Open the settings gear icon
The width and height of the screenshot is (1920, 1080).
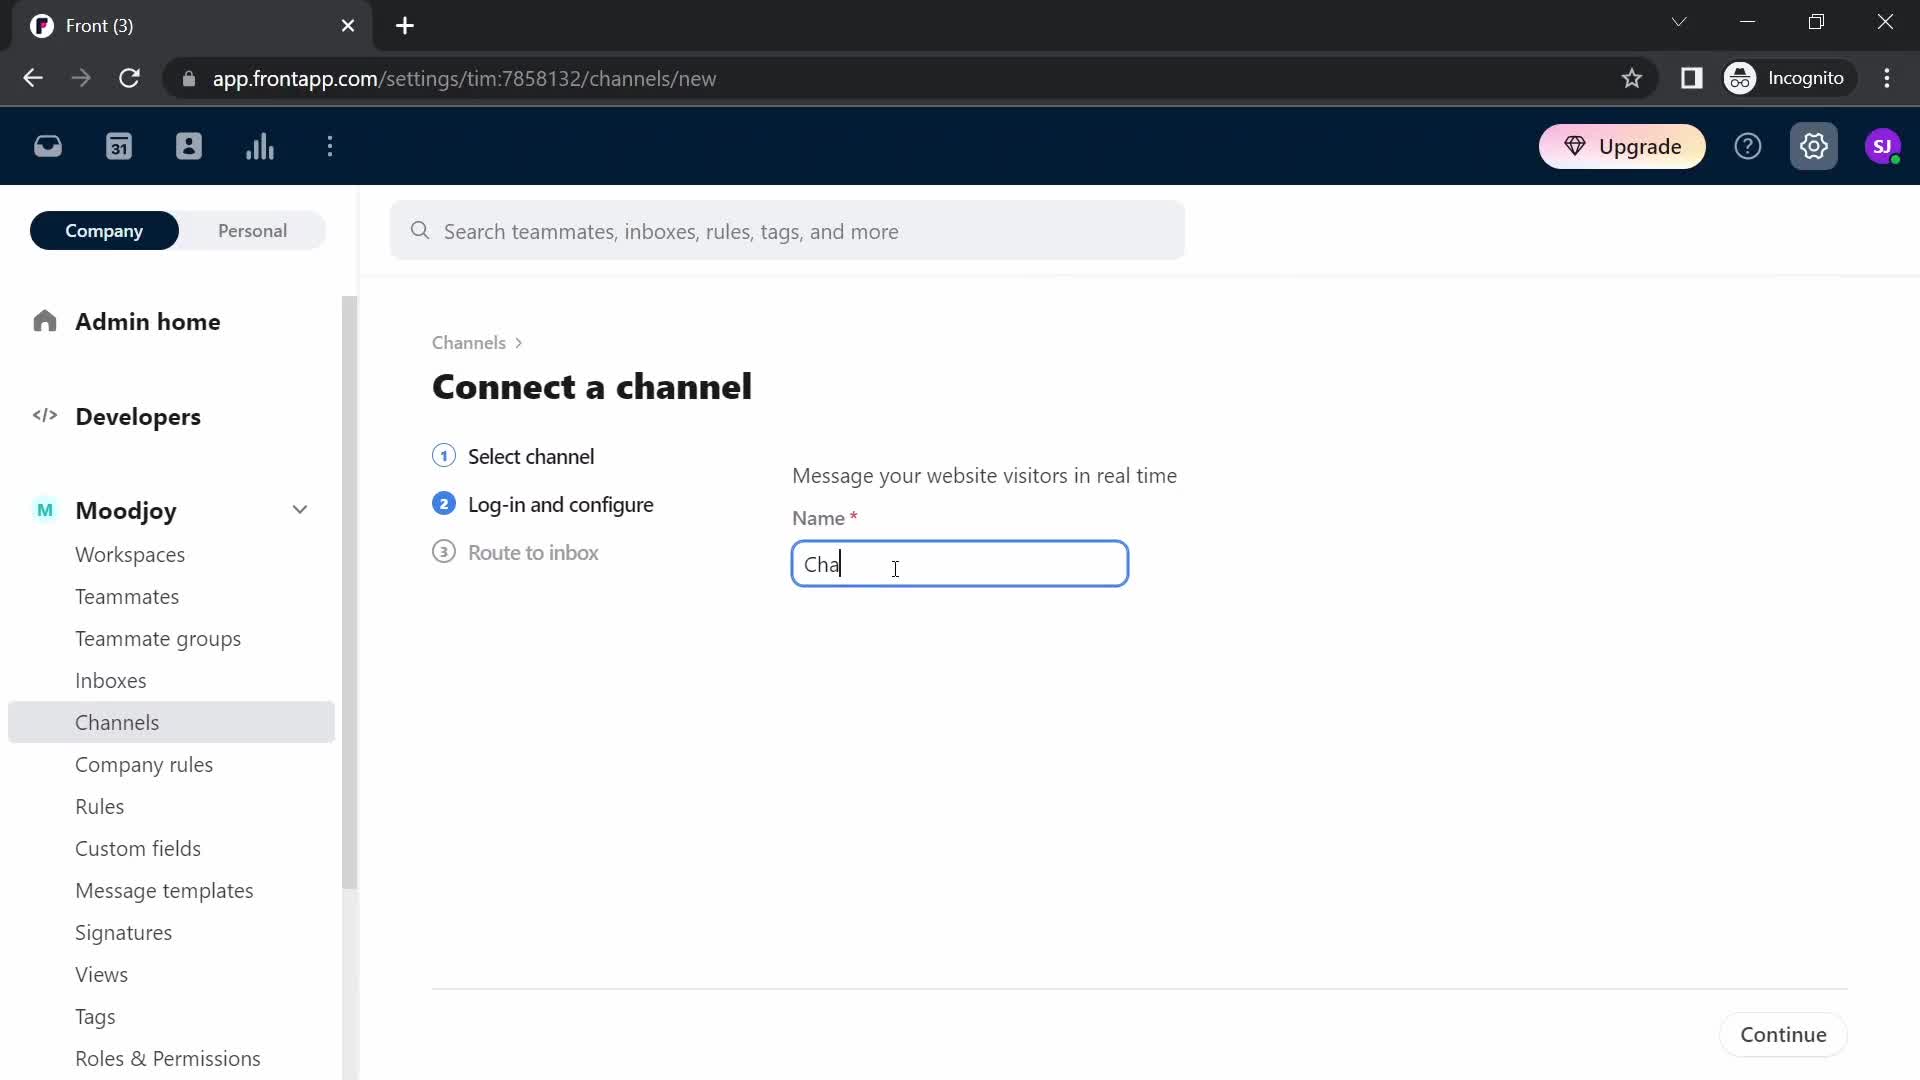1815,146
